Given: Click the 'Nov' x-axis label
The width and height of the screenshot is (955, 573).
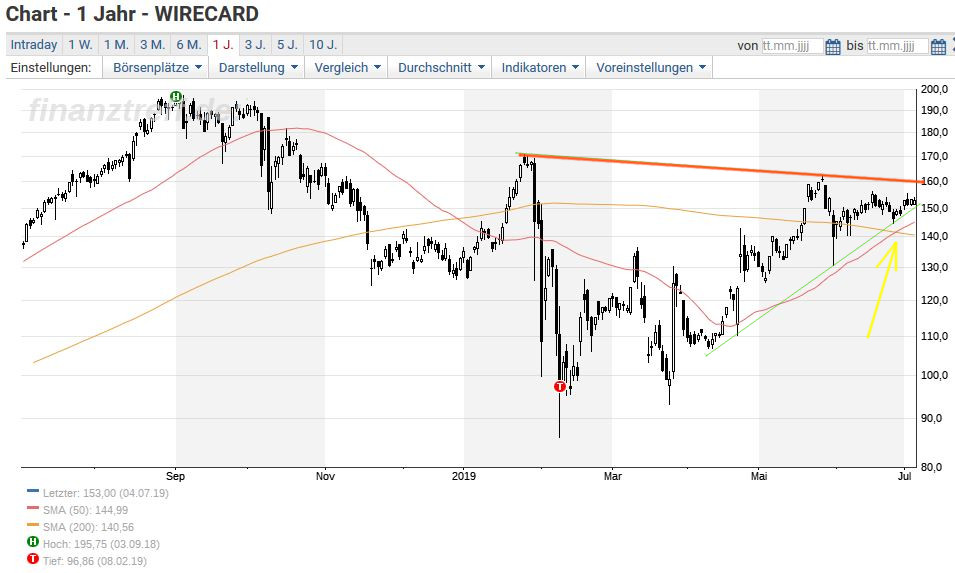Looking at the screenshot, I should (x=325, y=476).
